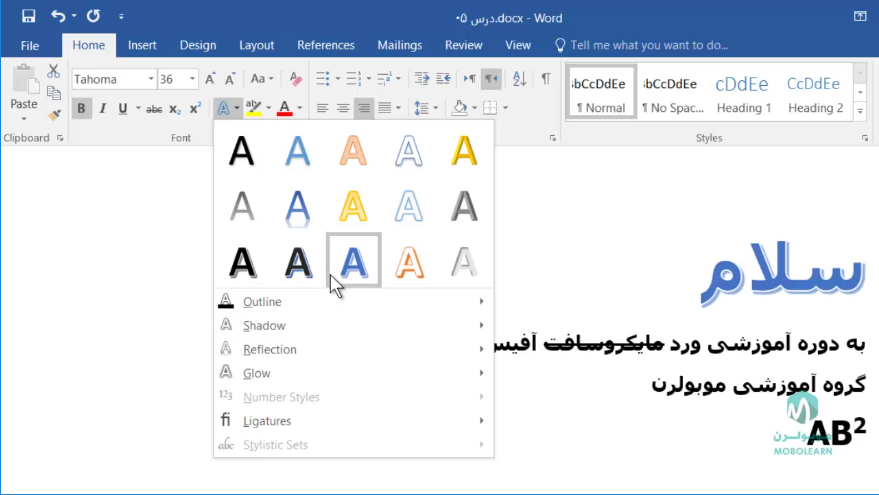Open the font name dropdown for Tahoma
The width and height of the screenshot is (879, 495).
[x=151, y=79]
